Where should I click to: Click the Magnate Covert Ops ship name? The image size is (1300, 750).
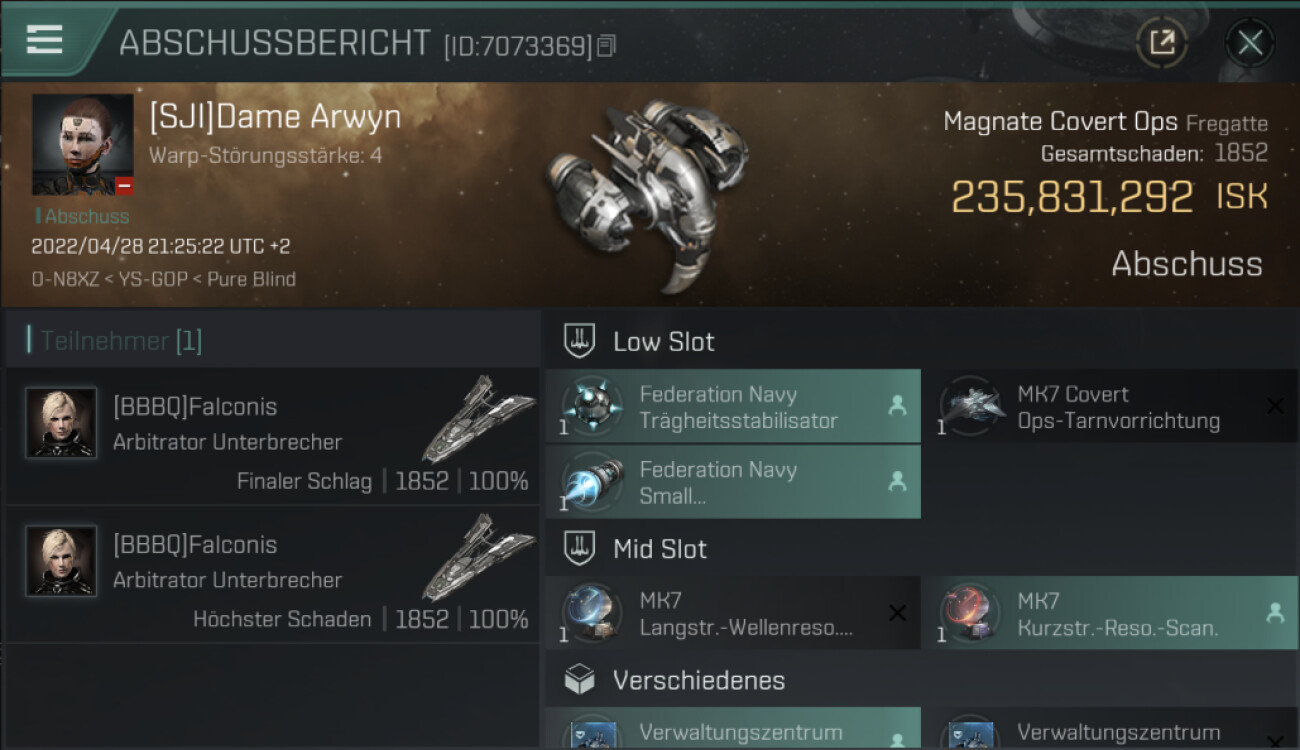click(1060, 122)
